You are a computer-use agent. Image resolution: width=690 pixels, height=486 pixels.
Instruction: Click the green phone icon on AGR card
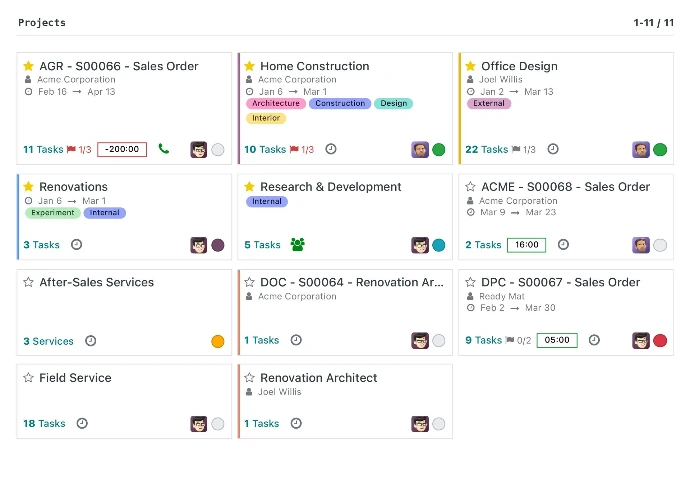click(164, 149)
